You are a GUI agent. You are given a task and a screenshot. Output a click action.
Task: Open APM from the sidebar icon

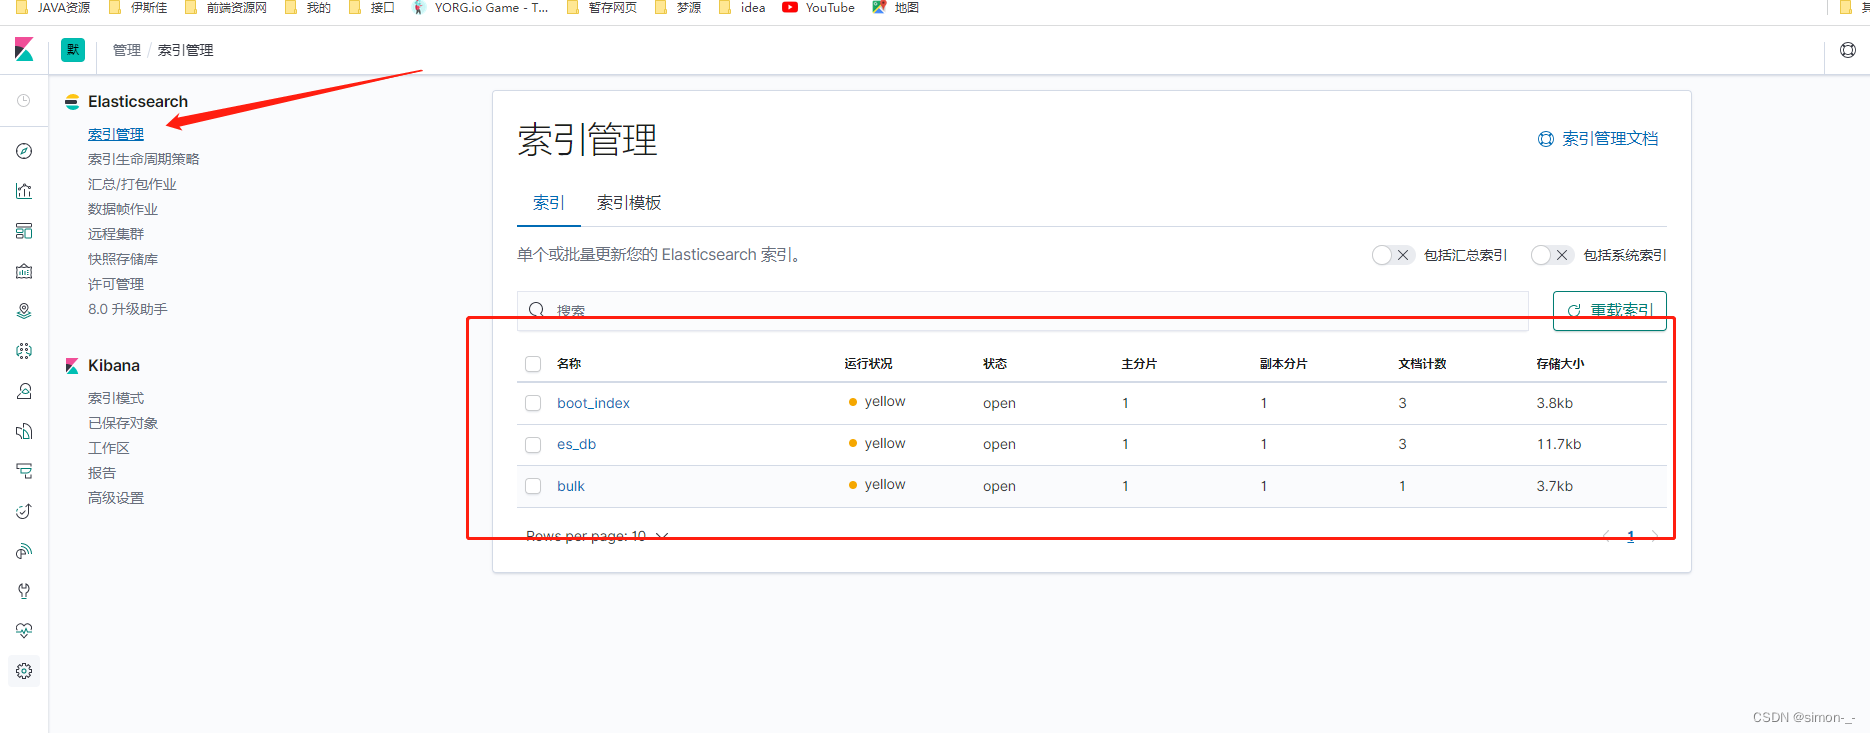coord(24,471)
